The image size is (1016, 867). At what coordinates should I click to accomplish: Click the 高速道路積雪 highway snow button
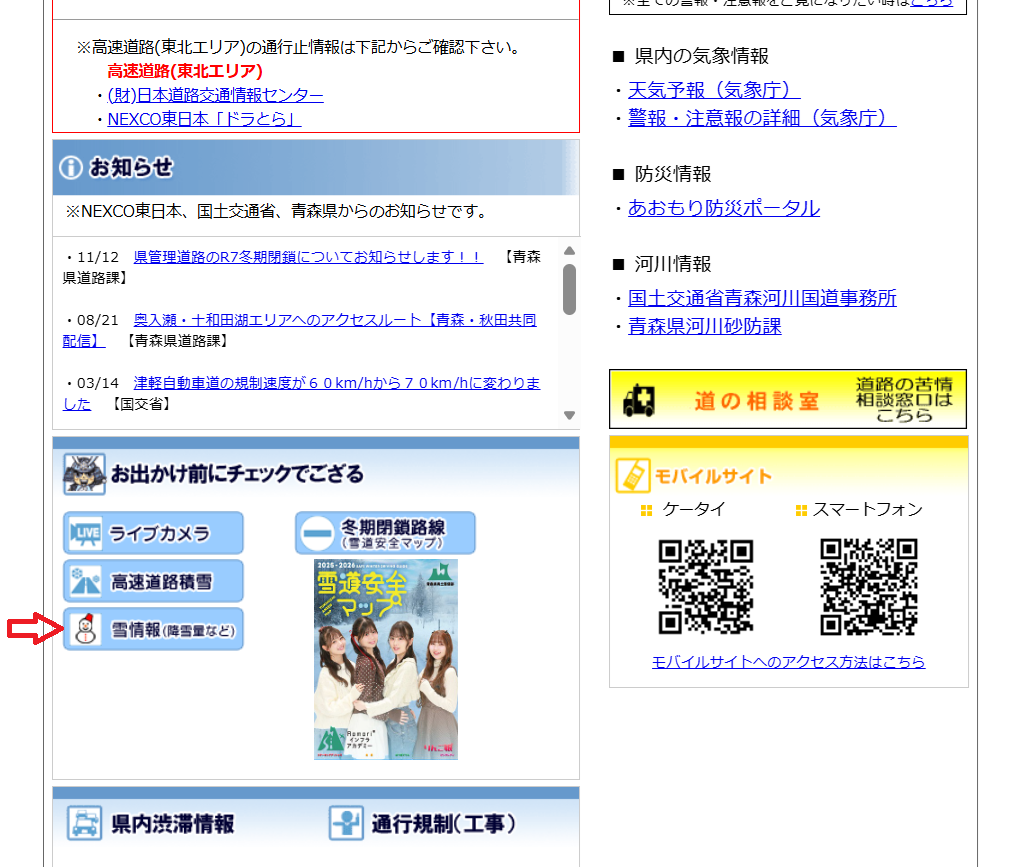153,581
